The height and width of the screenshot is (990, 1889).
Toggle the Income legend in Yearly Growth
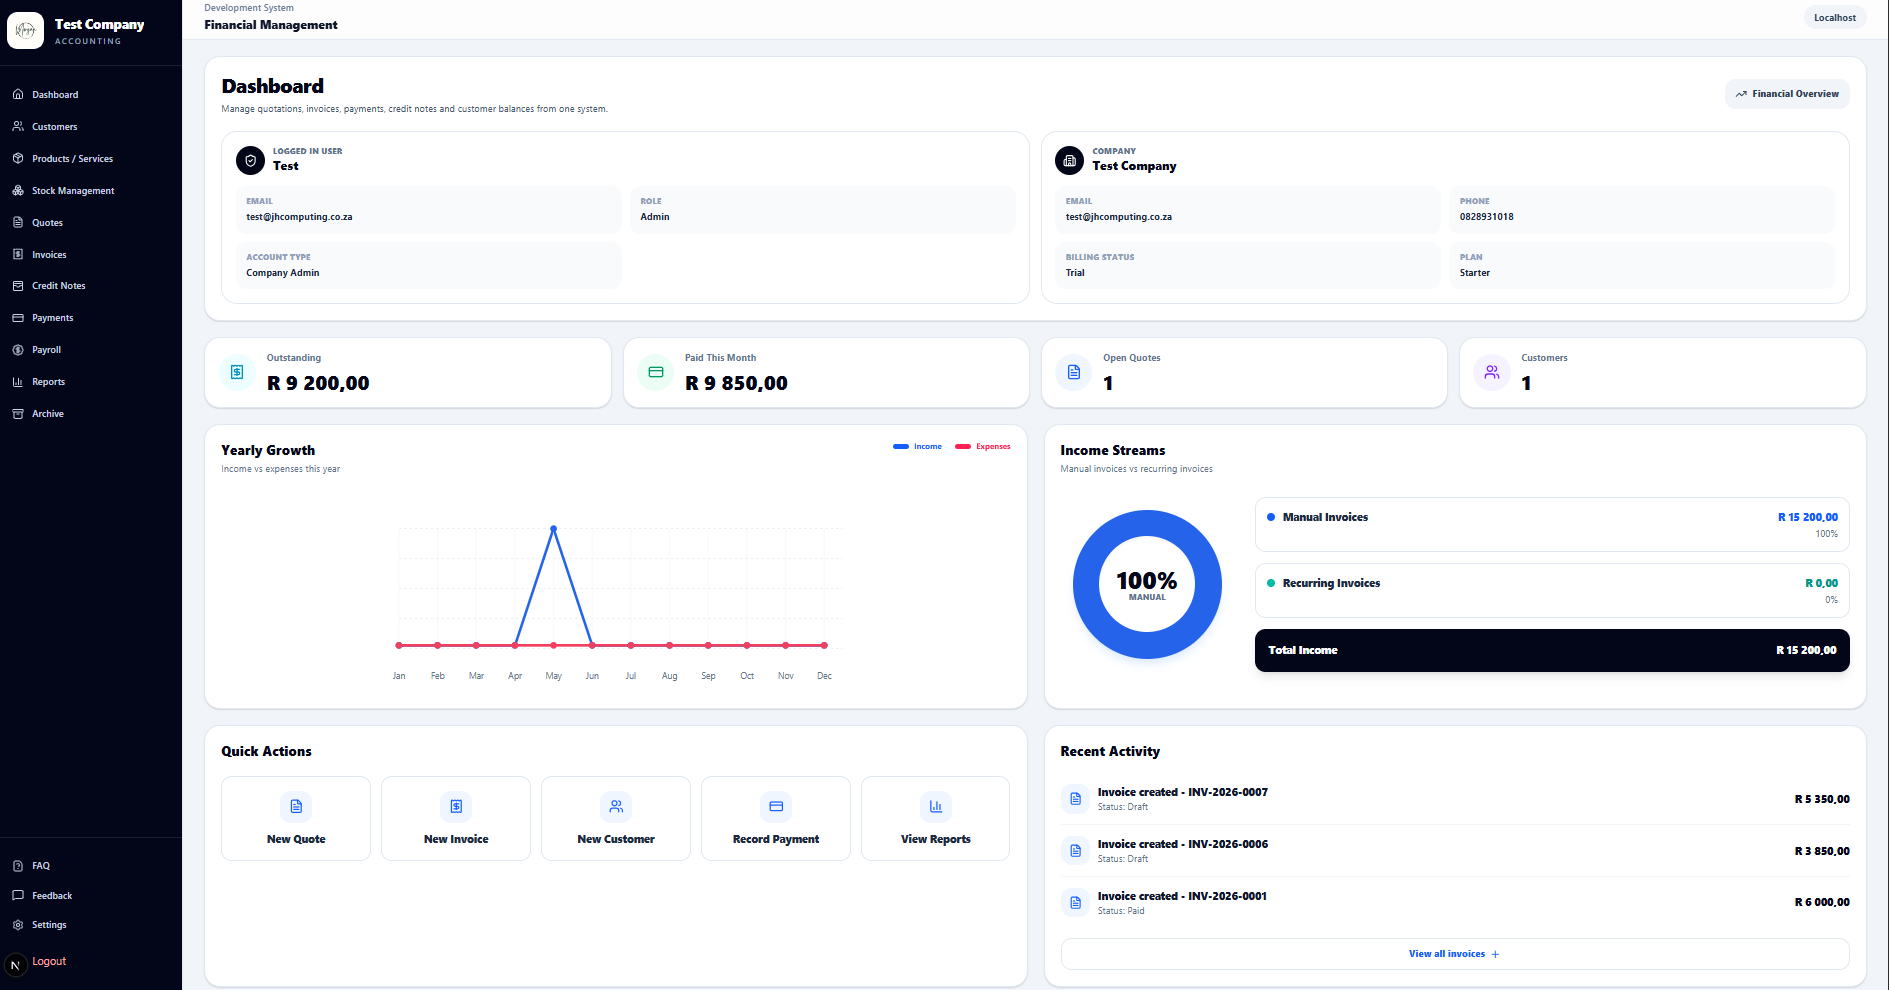pos(917,447)
